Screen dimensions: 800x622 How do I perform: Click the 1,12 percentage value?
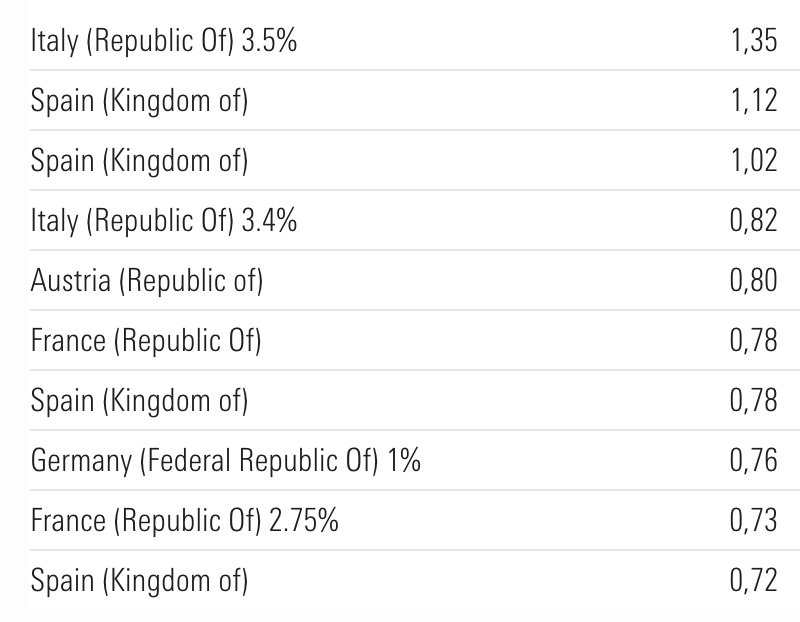point(753,101)
